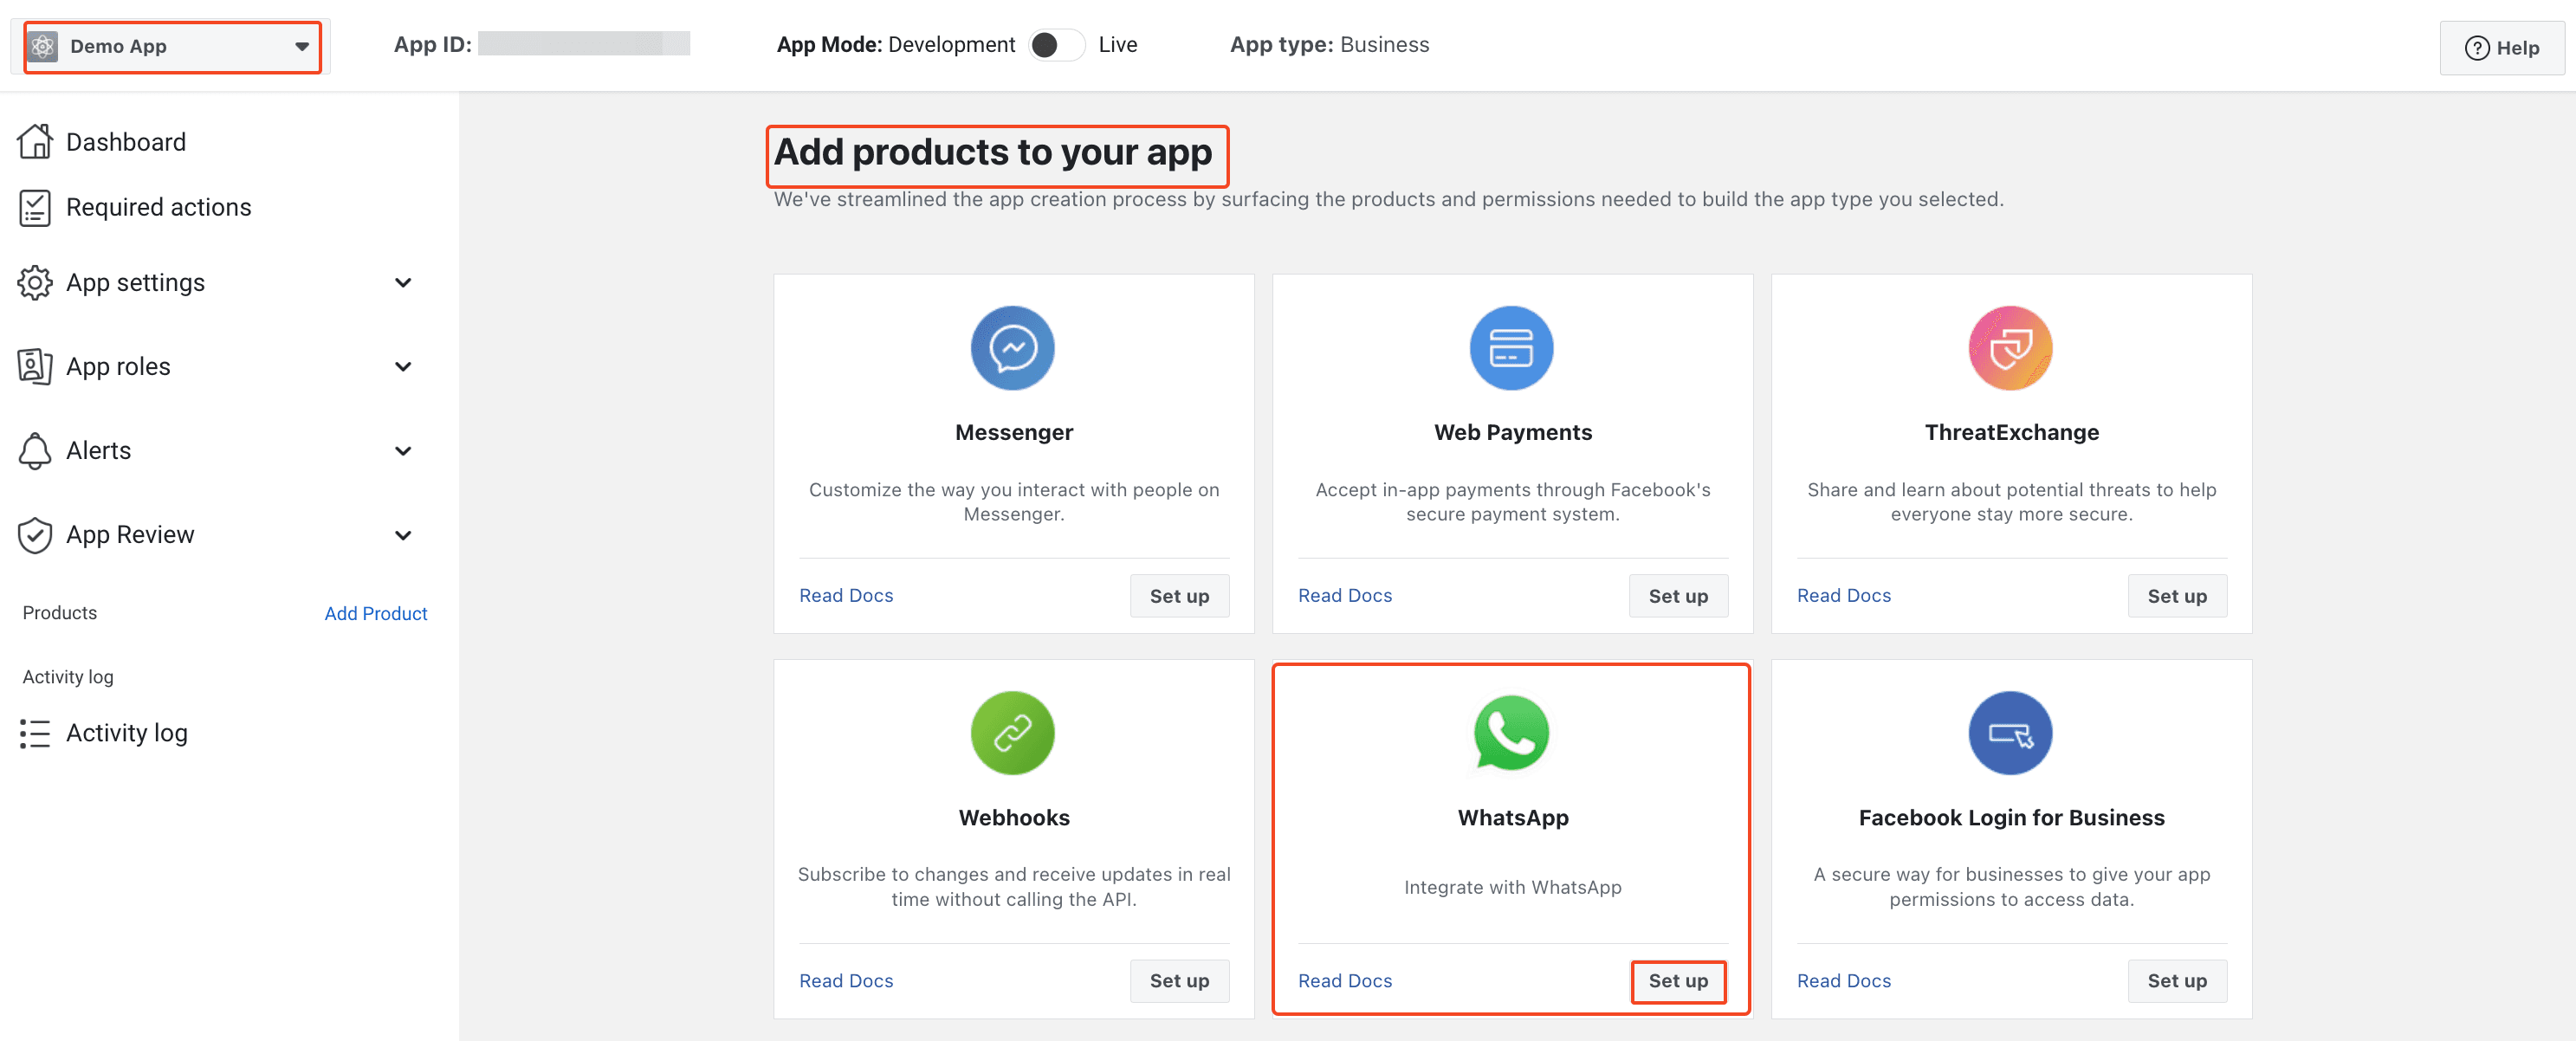Open Dashboard in the sidebar
This screenshot has width=2576, height=1041.
pyautogui.click(x=126, y=142)
